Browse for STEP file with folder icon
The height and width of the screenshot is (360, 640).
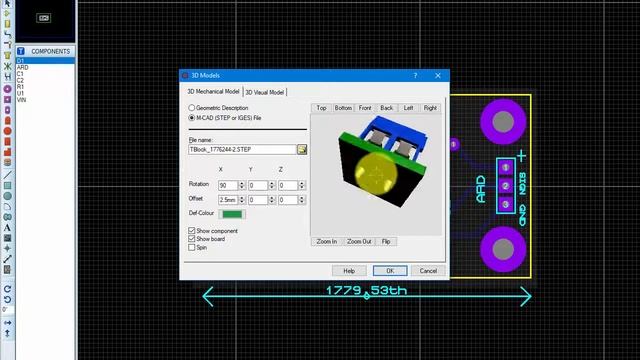tap(302, 149)
